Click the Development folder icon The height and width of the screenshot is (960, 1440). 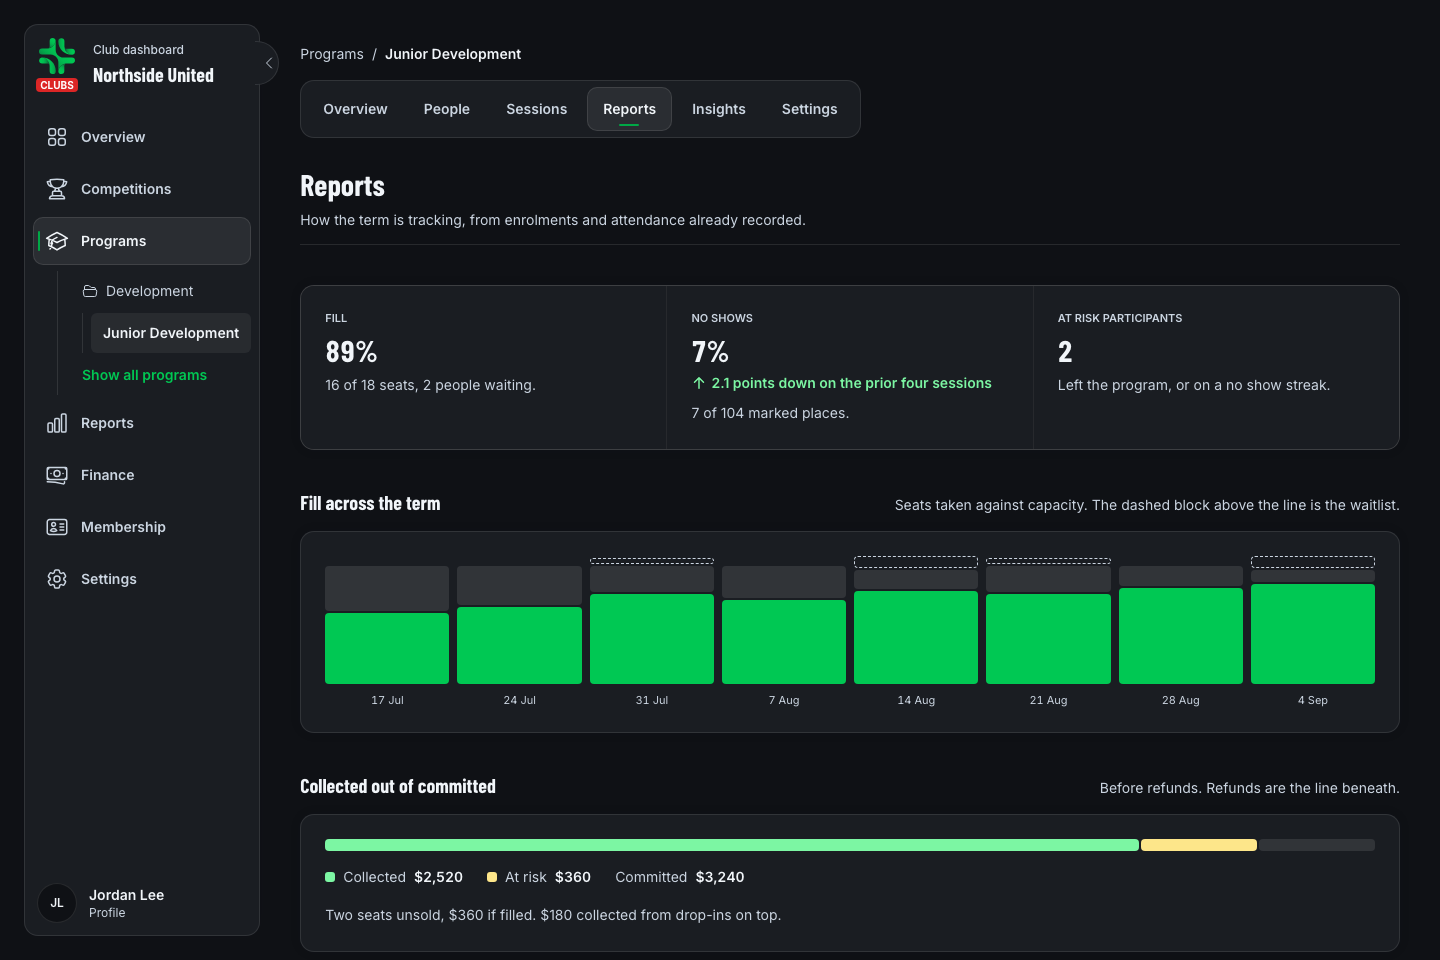90,291
